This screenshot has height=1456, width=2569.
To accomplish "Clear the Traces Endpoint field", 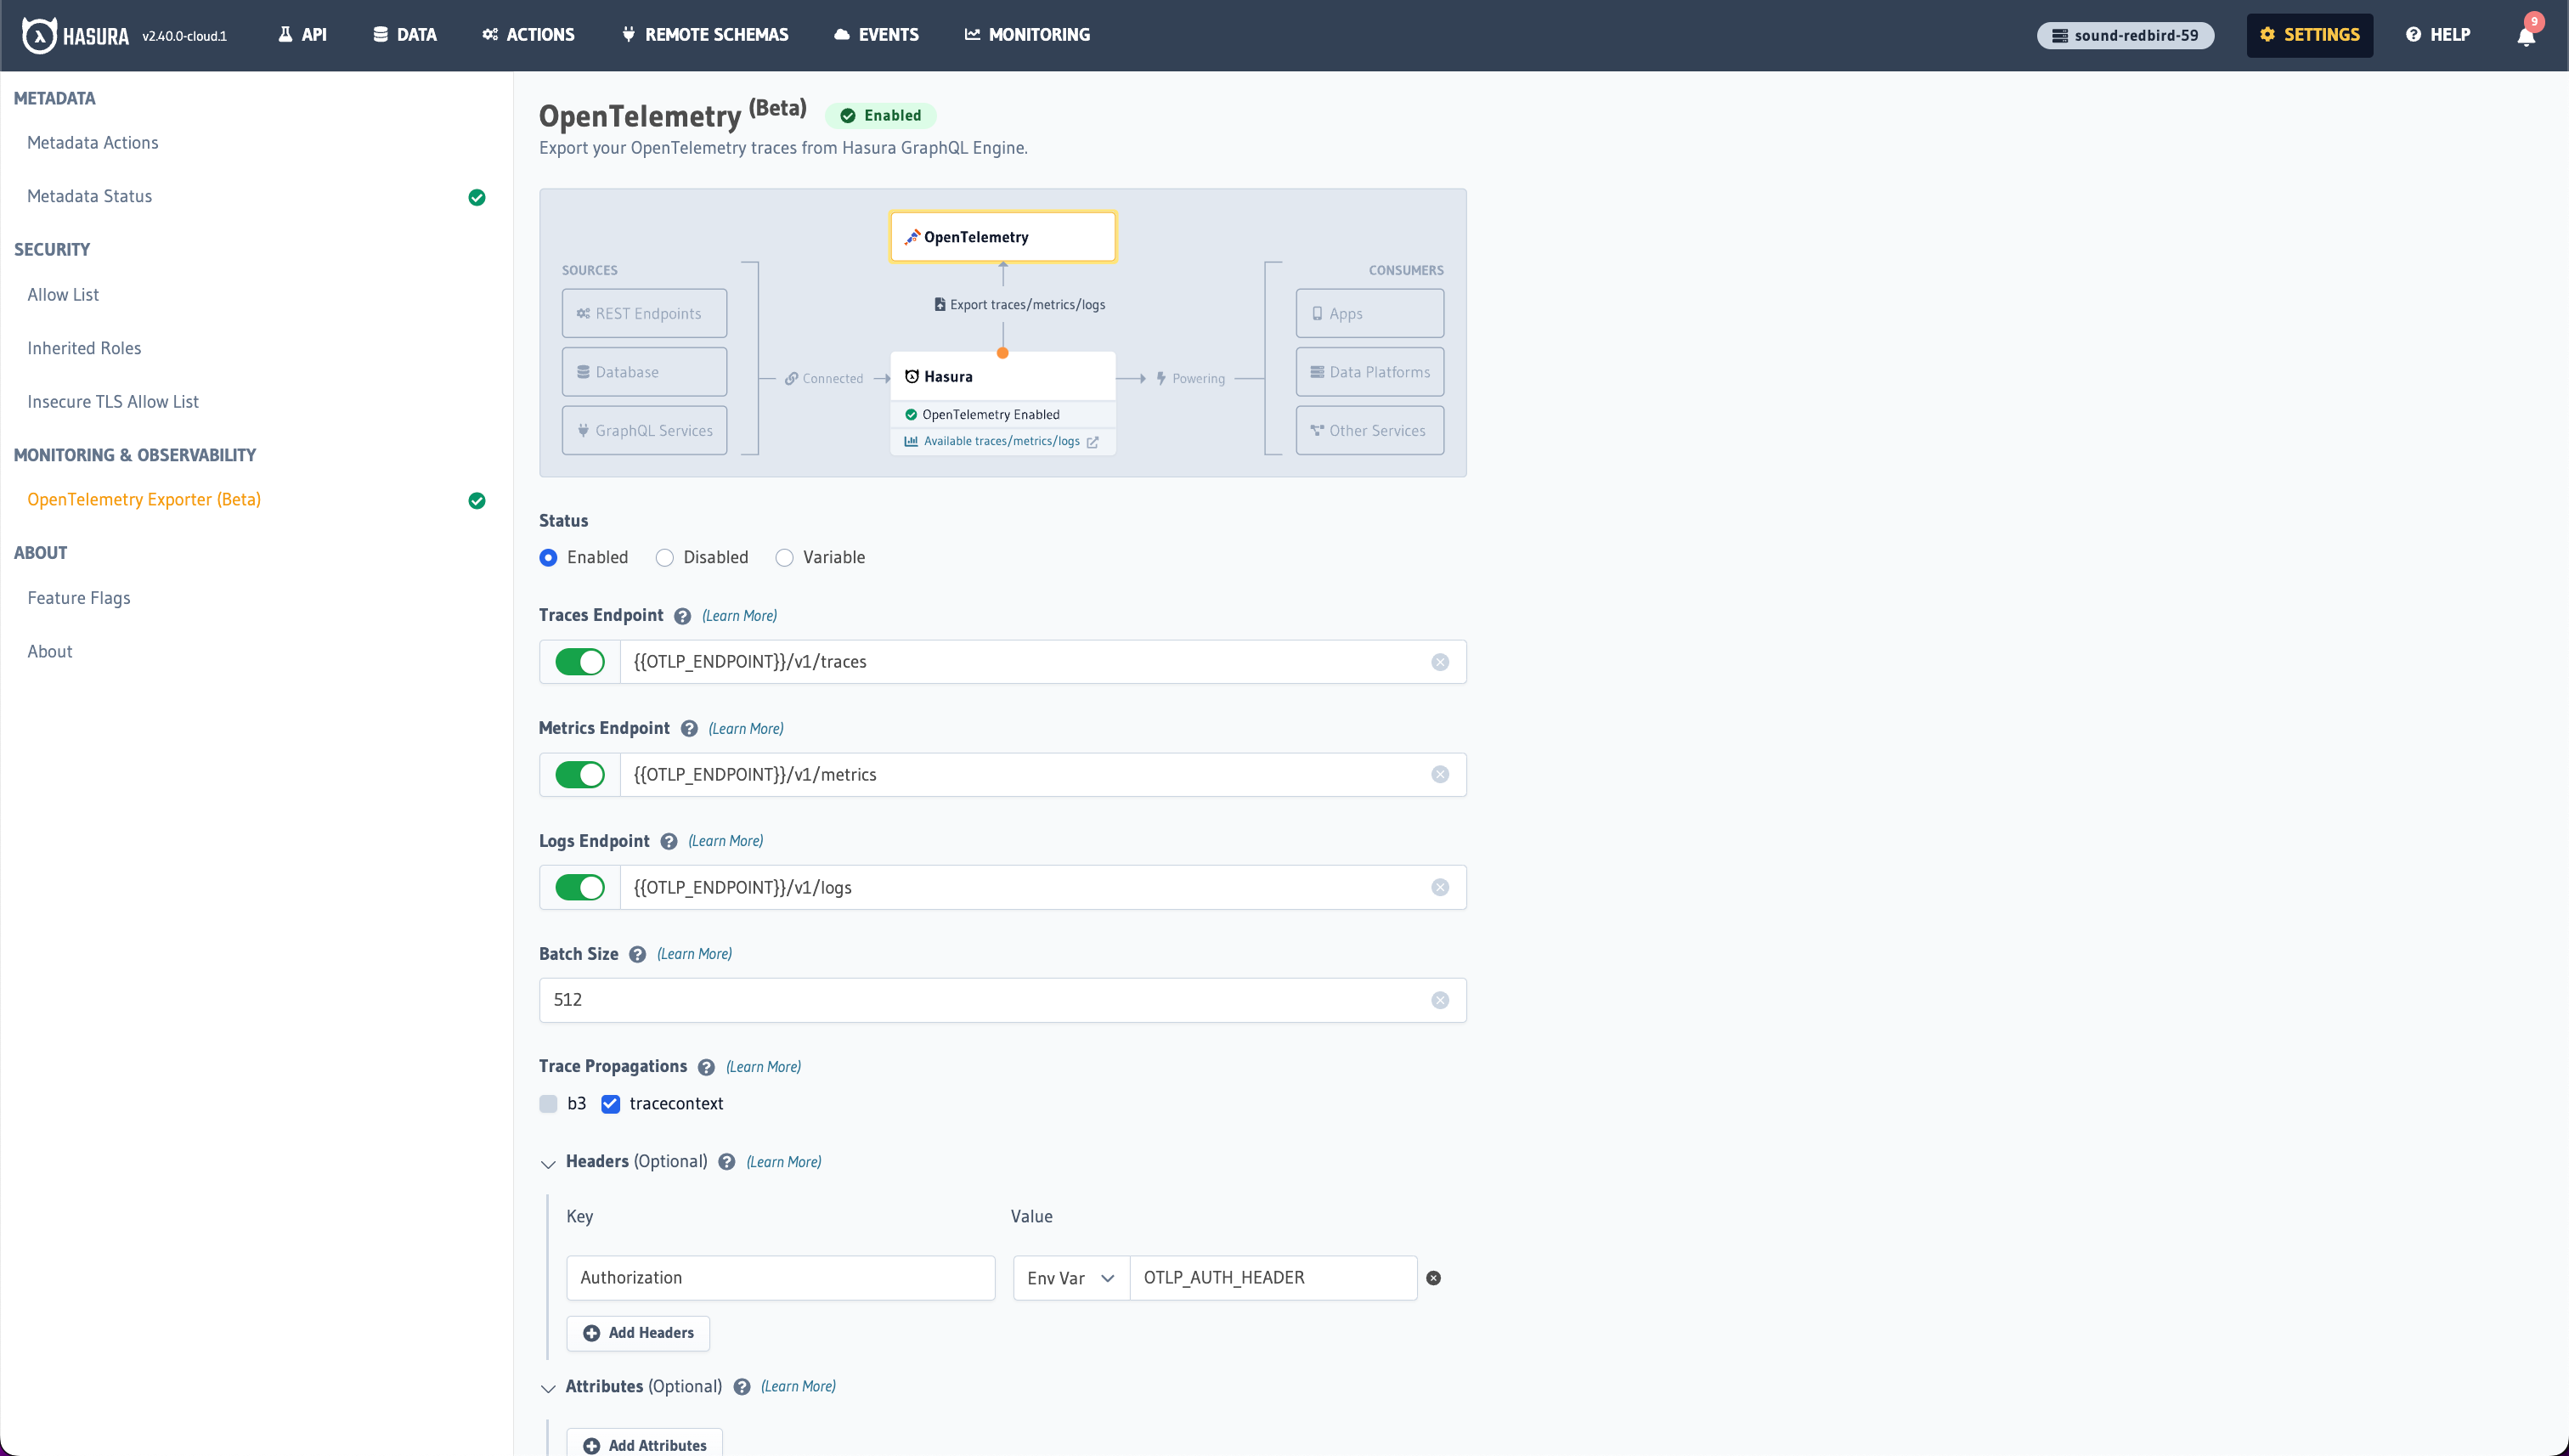I will click(1439, 662).
